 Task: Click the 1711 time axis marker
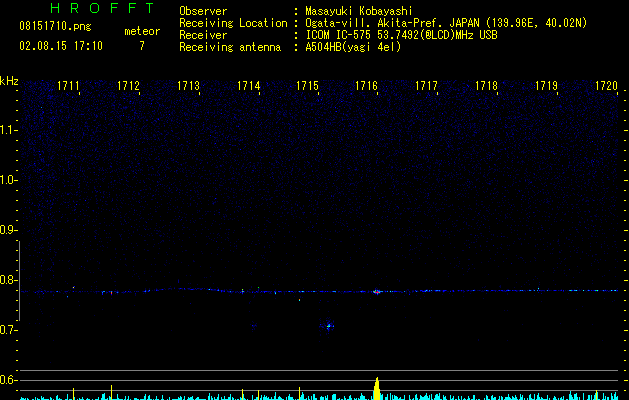click(x=68, y=86)
